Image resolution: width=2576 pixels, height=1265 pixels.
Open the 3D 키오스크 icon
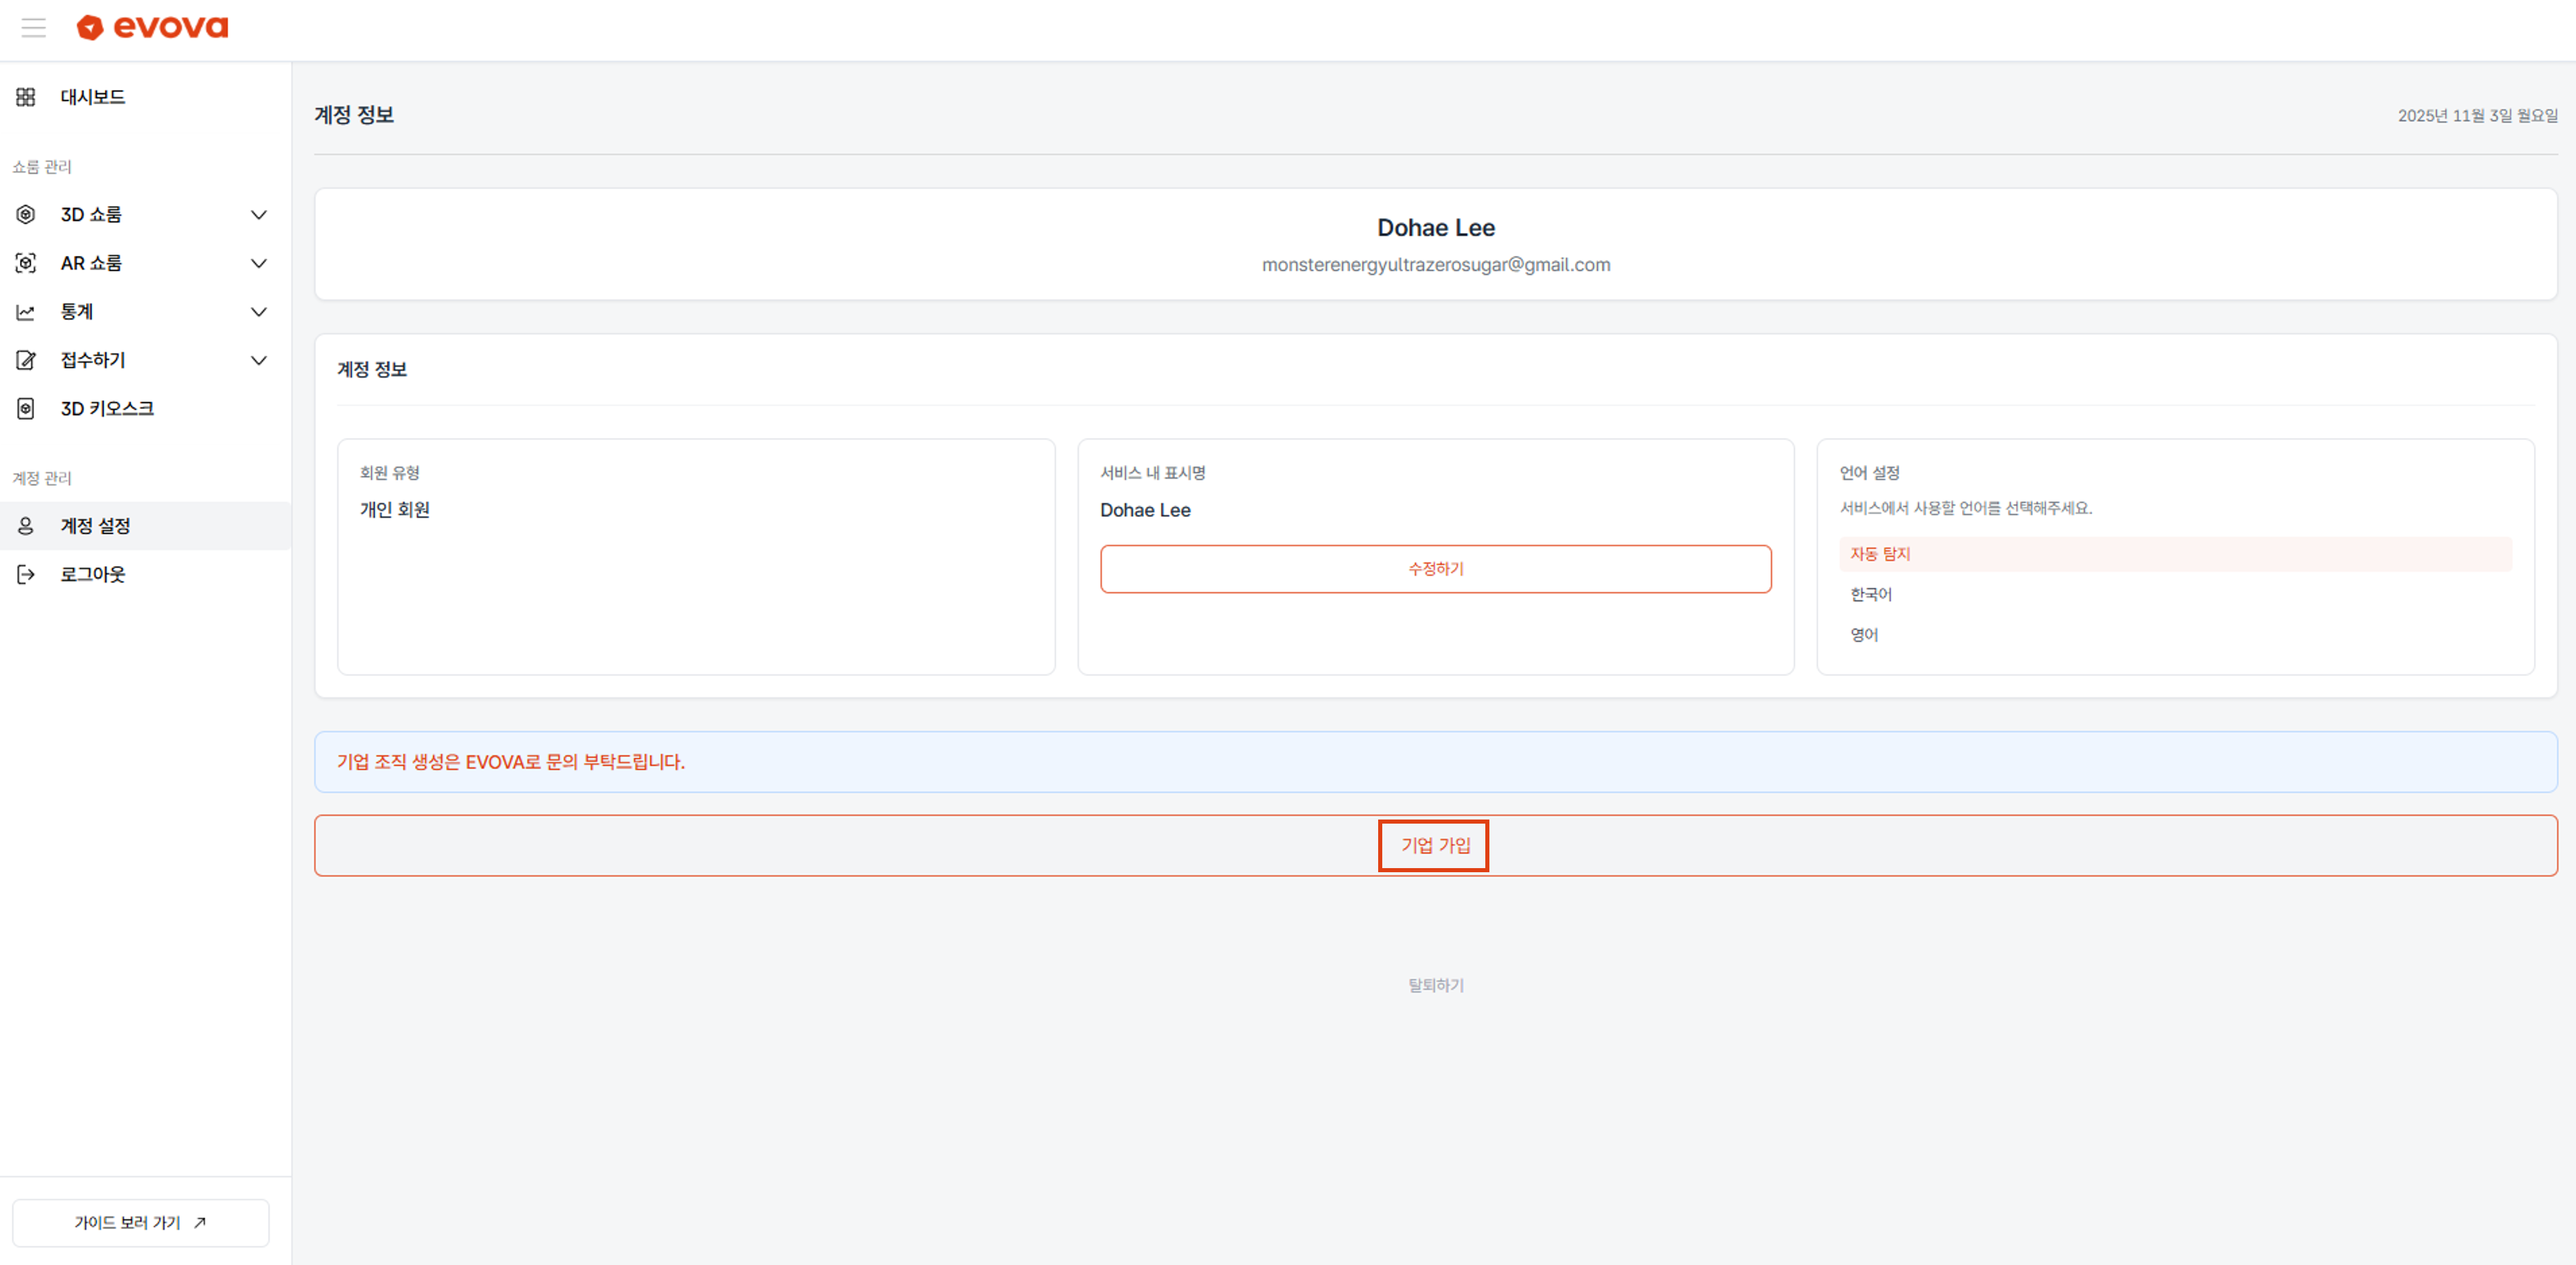26,407
